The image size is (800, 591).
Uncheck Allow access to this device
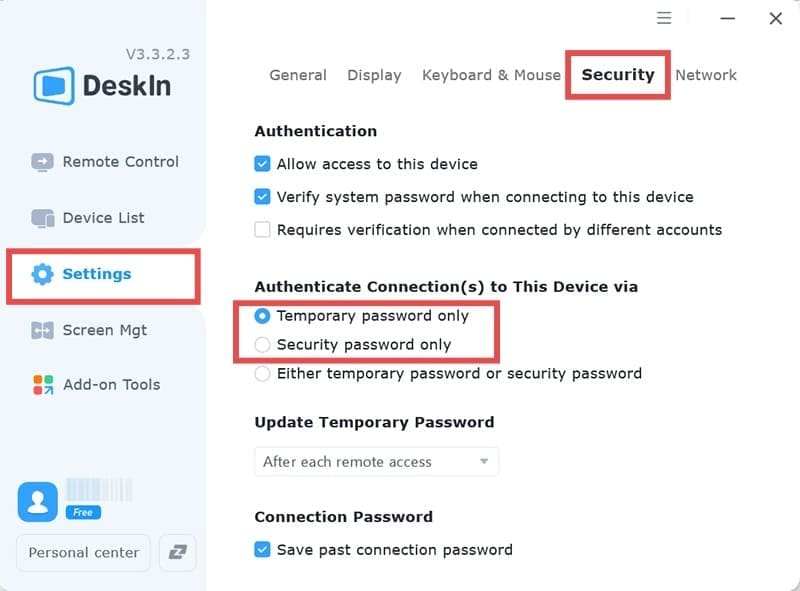point(263,164)
